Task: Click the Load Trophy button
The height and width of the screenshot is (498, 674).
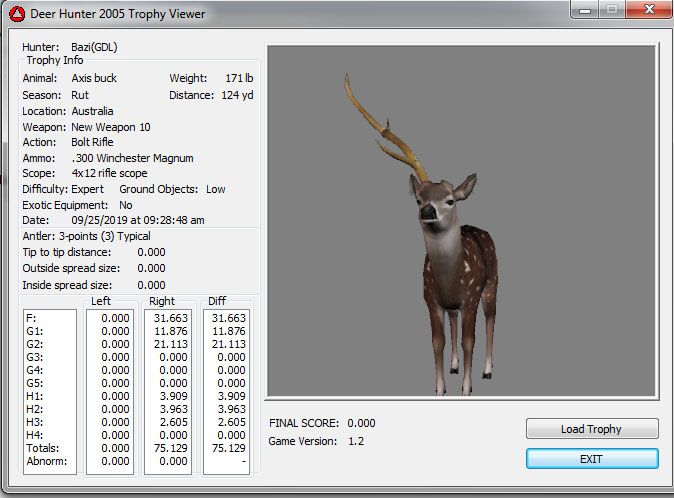Action: coord(592,429)
